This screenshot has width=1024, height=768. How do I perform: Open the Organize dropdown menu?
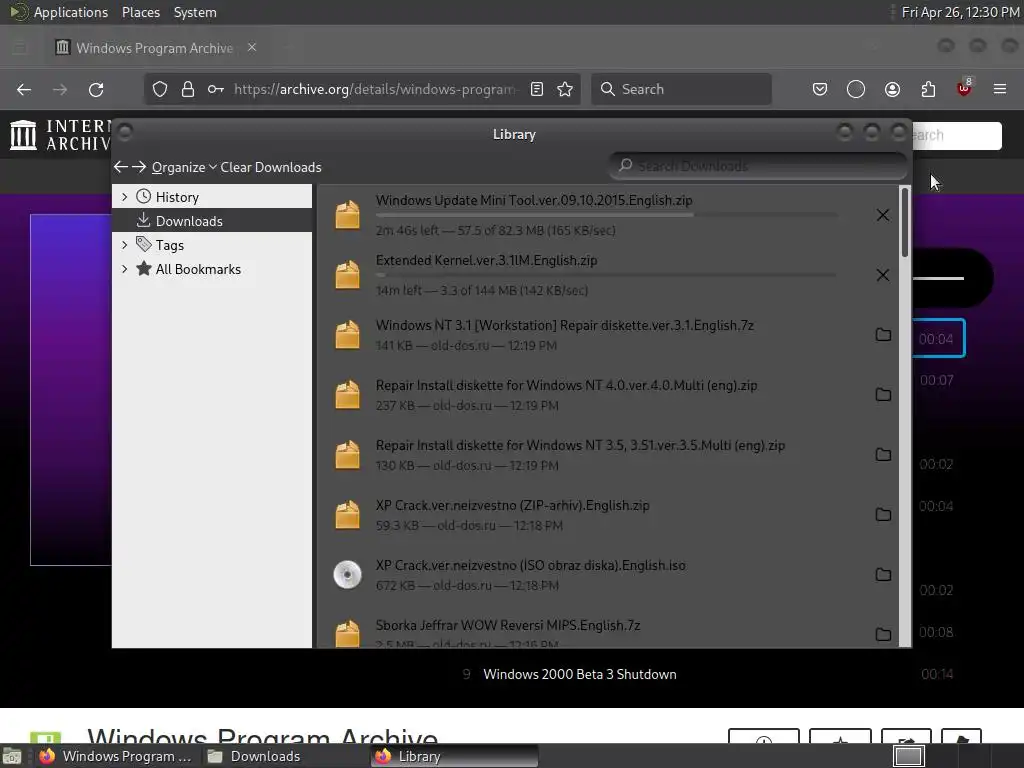[184, 167]
